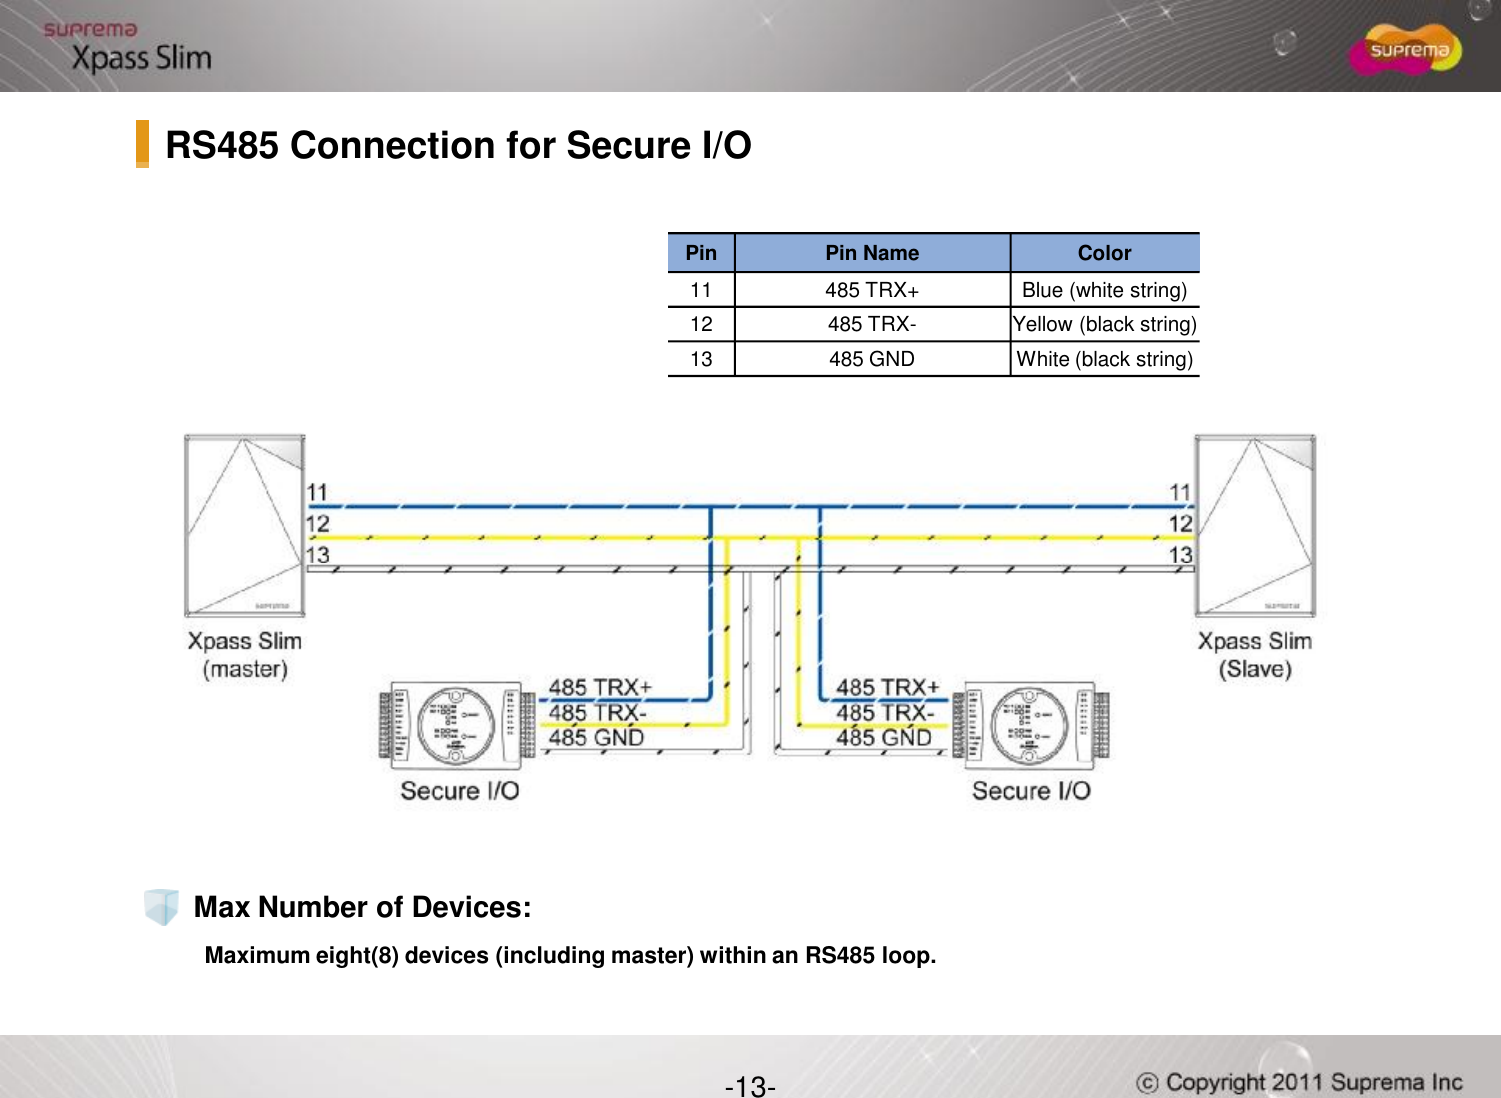Image resolution: width=1501 pixels, height=1098 pixels.
Task: Click the right Secure I/O module image
Action: (1030, 725)
